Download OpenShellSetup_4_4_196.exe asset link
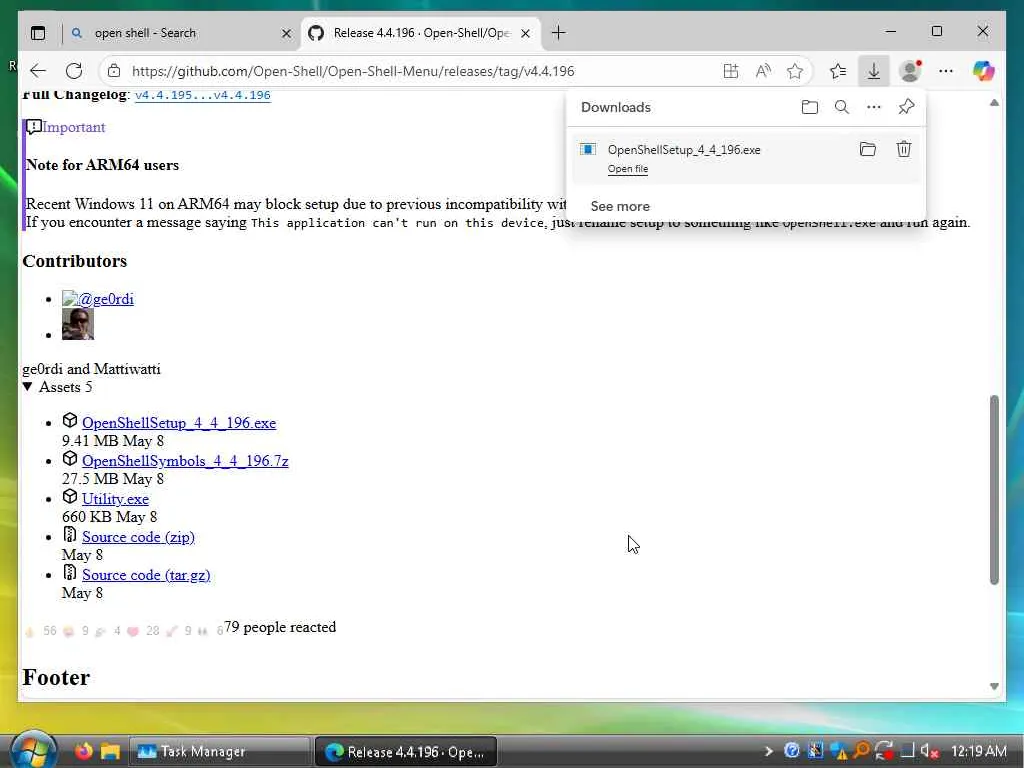The width and height of the screenshot is (1024, 768). click(x=179, y=423)
